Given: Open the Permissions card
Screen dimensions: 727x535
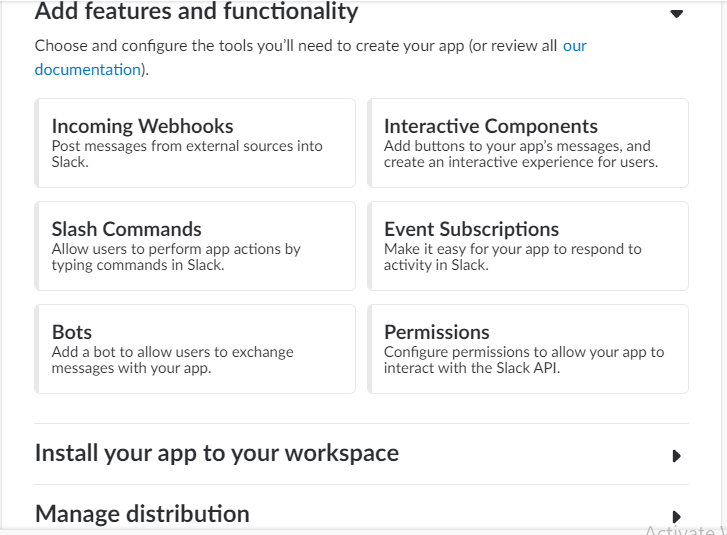Looking at the screenshot, I should tap(528, 349).
